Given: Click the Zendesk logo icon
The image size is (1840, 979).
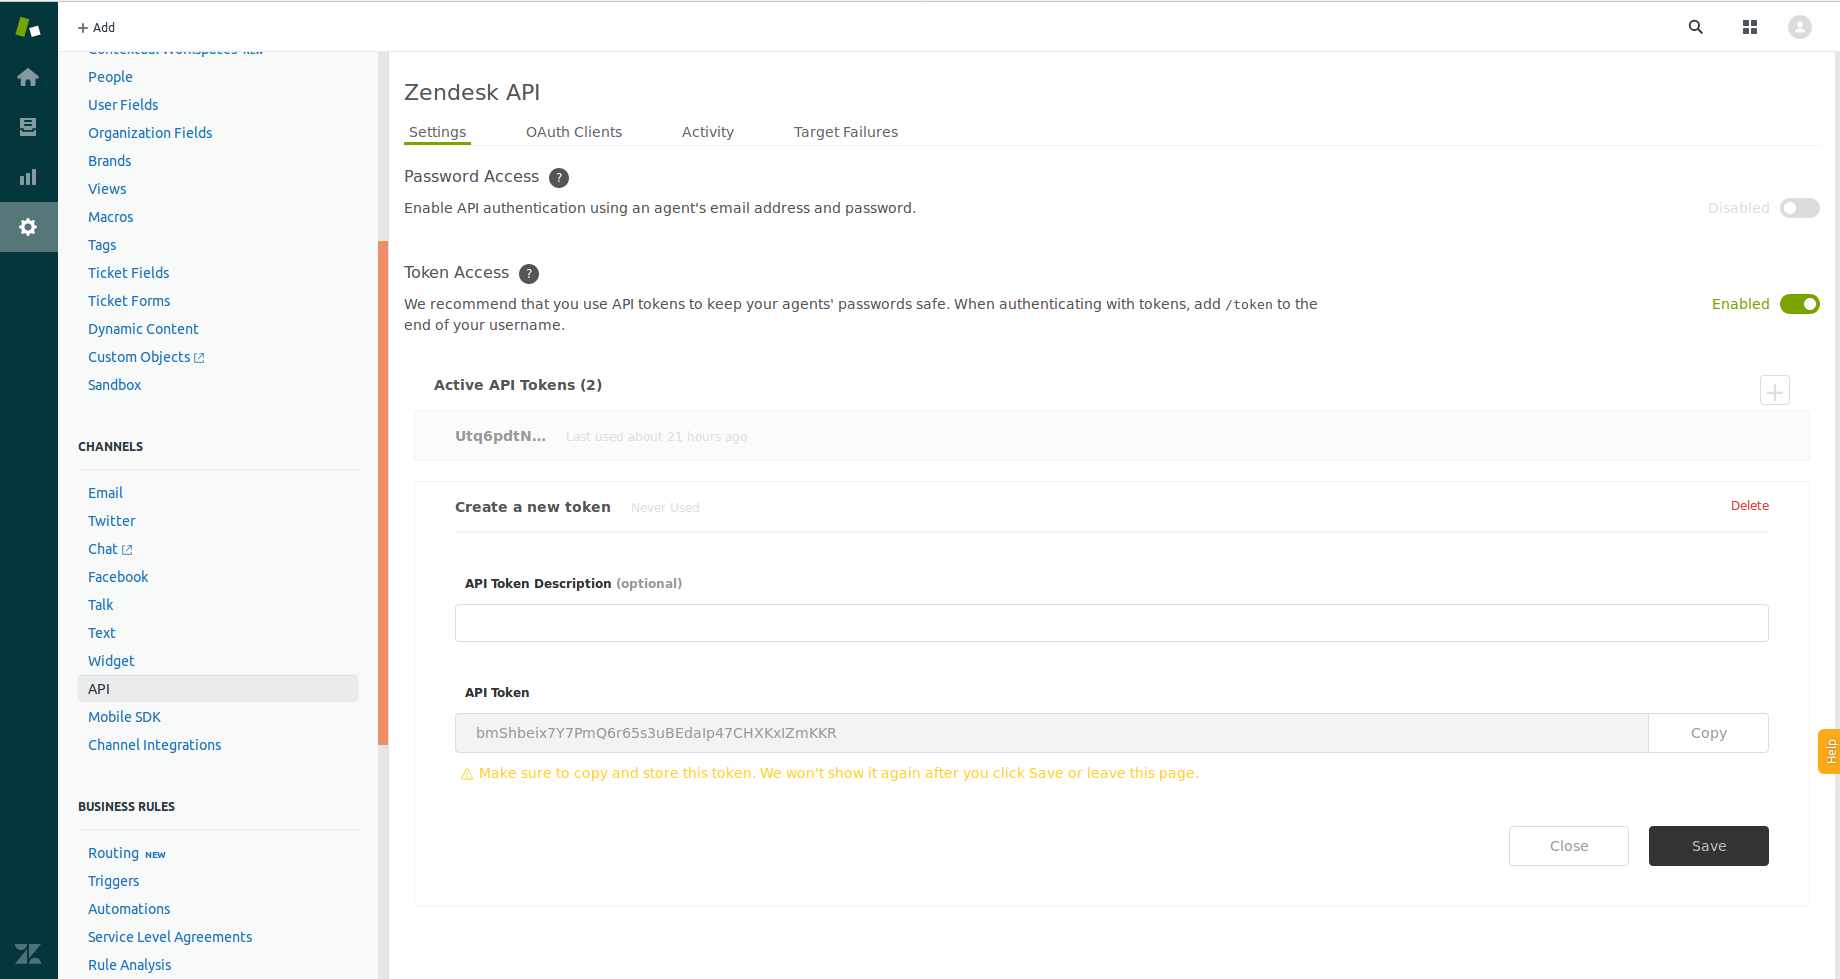Looking at the screenshot, I should tap(28, 27).
